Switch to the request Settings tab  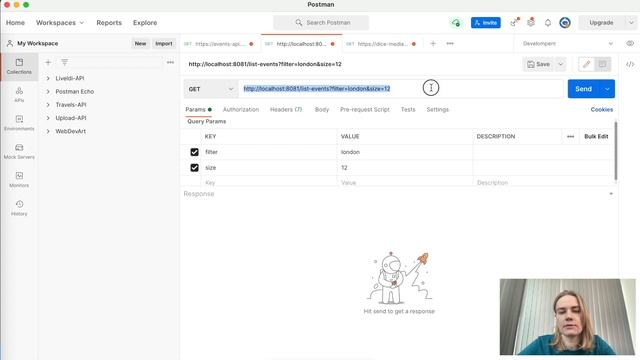pos(438,109)
